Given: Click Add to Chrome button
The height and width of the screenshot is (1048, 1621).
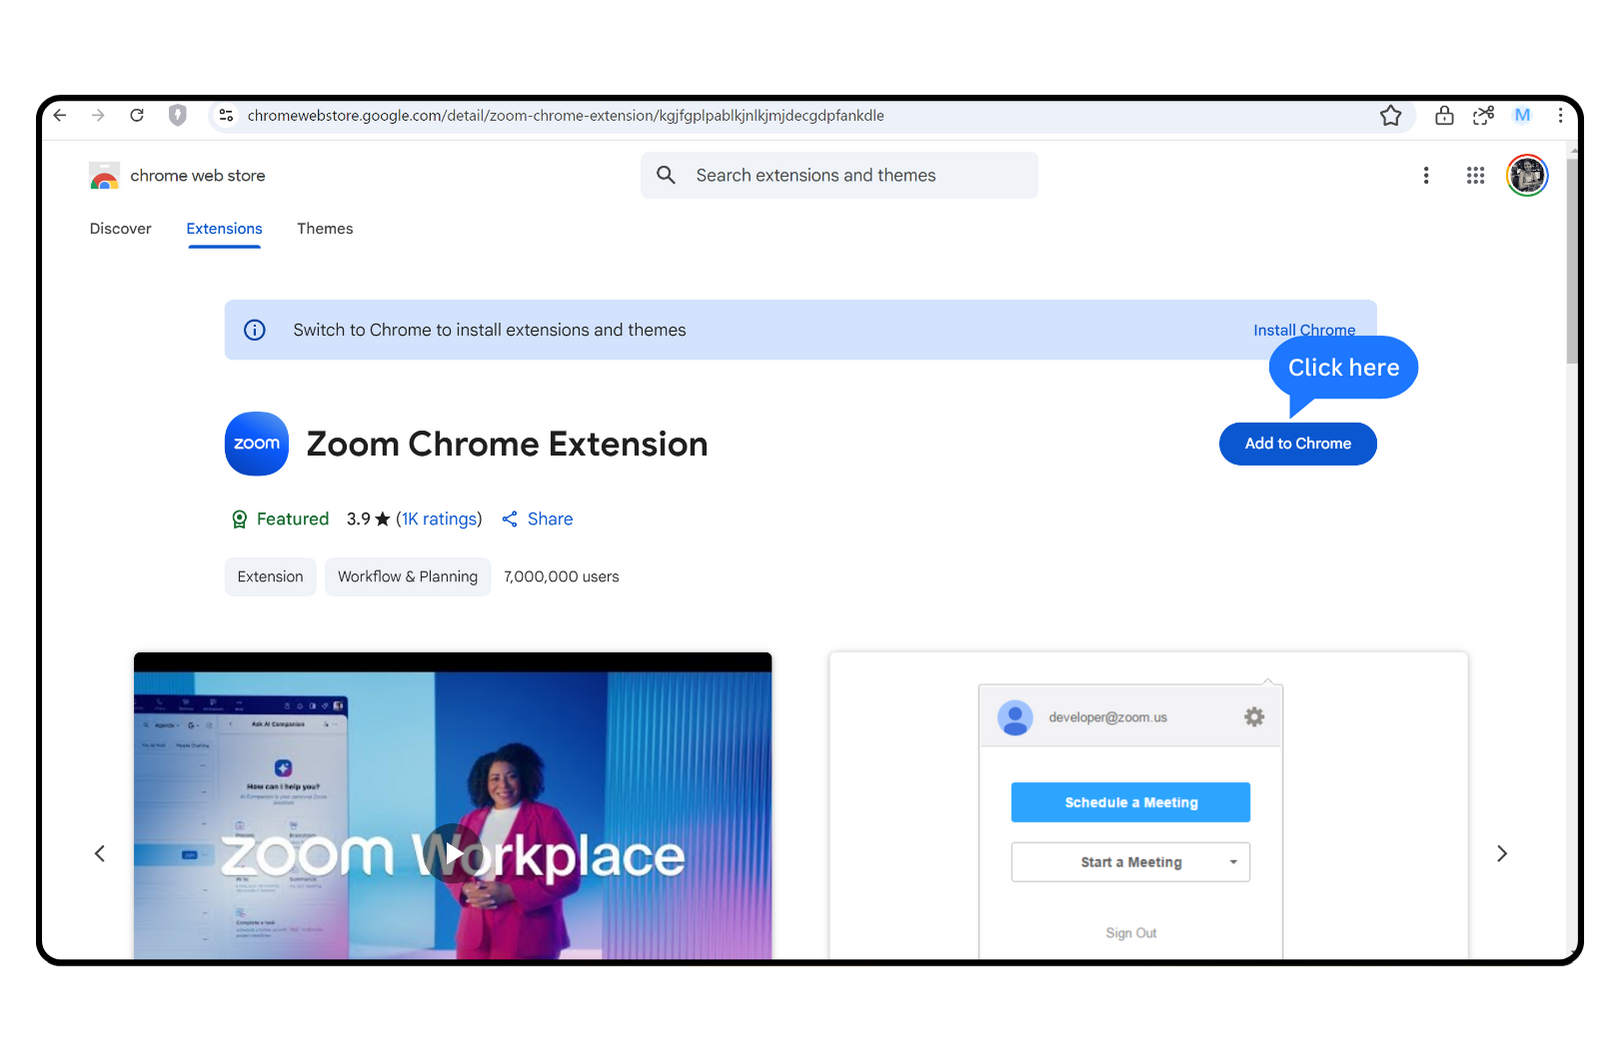Looking at the screenshot, I should [1297, 444].
